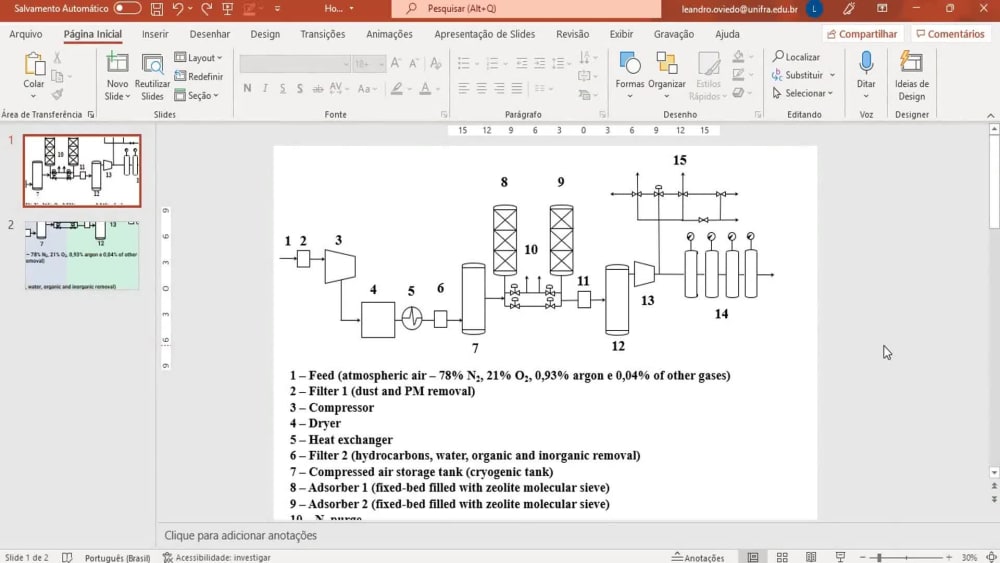1000x563 pixels.
Task: Open the Quick Access Toolbar customize arrow
Action: click(277, 8)
